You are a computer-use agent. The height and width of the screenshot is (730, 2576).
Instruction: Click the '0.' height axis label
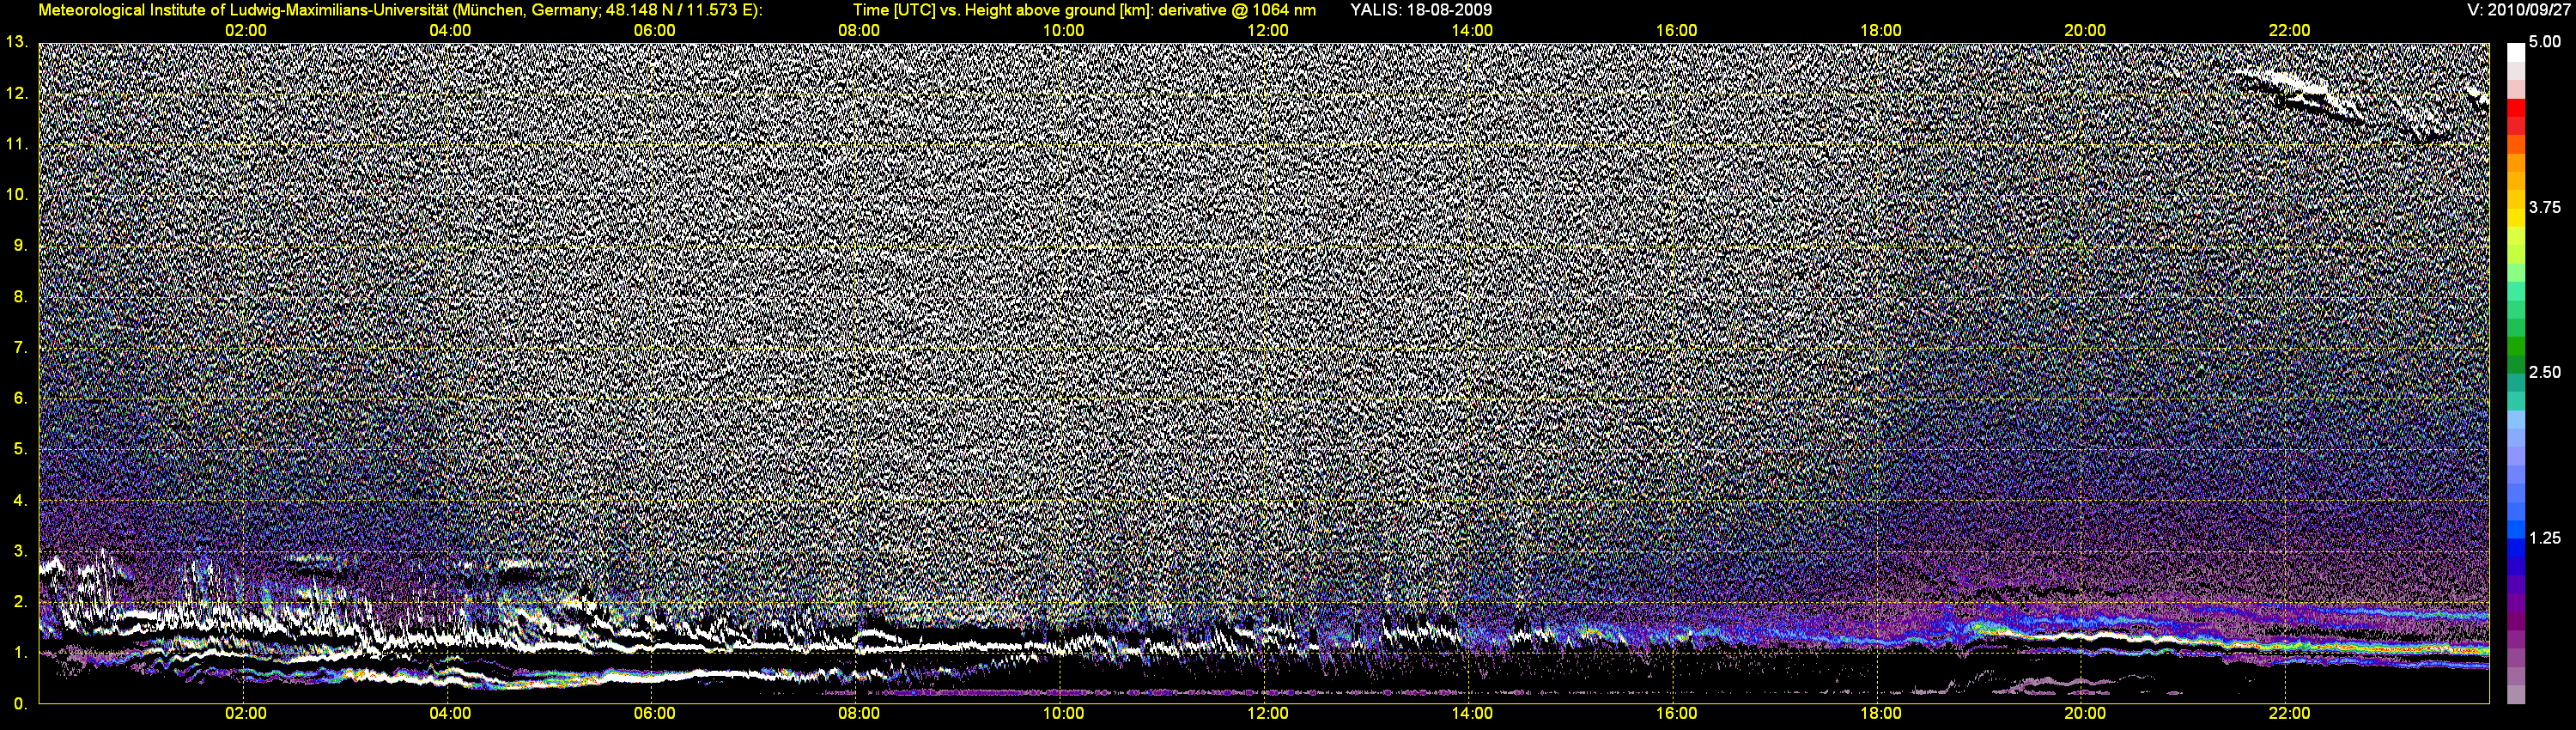20,703
